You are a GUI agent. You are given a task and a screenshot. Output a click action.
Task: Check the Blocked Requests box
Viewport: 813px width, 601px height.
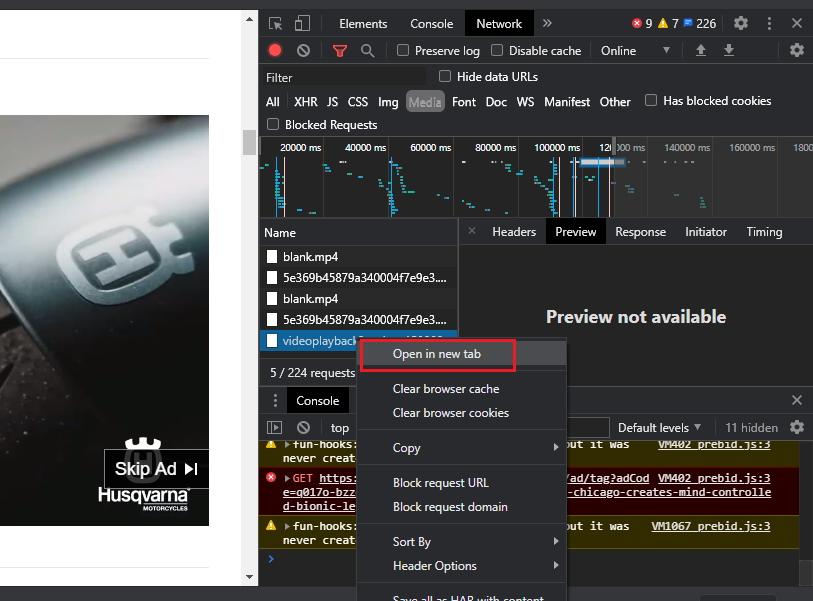pos(272,124)
